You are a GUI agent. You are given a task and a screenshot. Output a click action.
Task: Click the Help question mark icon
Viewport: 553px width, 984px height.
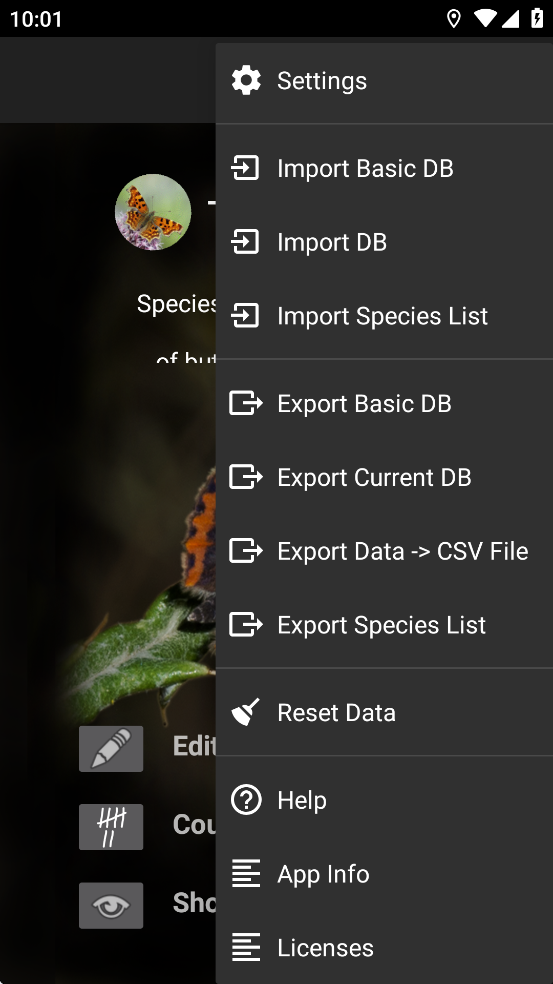[x=246, y=800]
